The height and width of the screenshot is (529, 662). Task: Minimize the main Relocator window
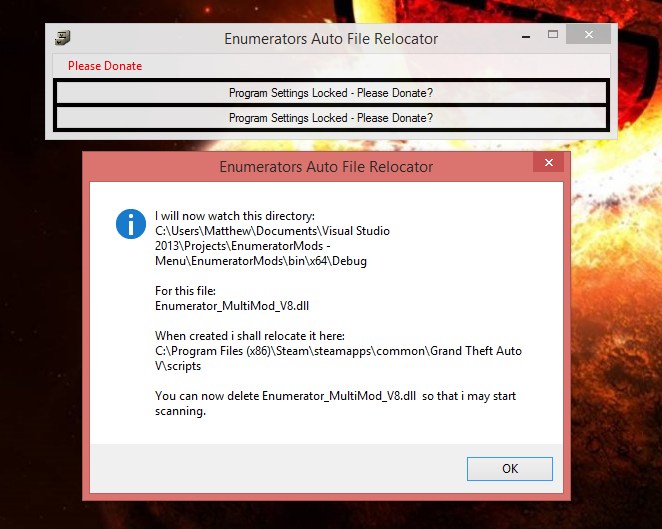pos(526,36)
